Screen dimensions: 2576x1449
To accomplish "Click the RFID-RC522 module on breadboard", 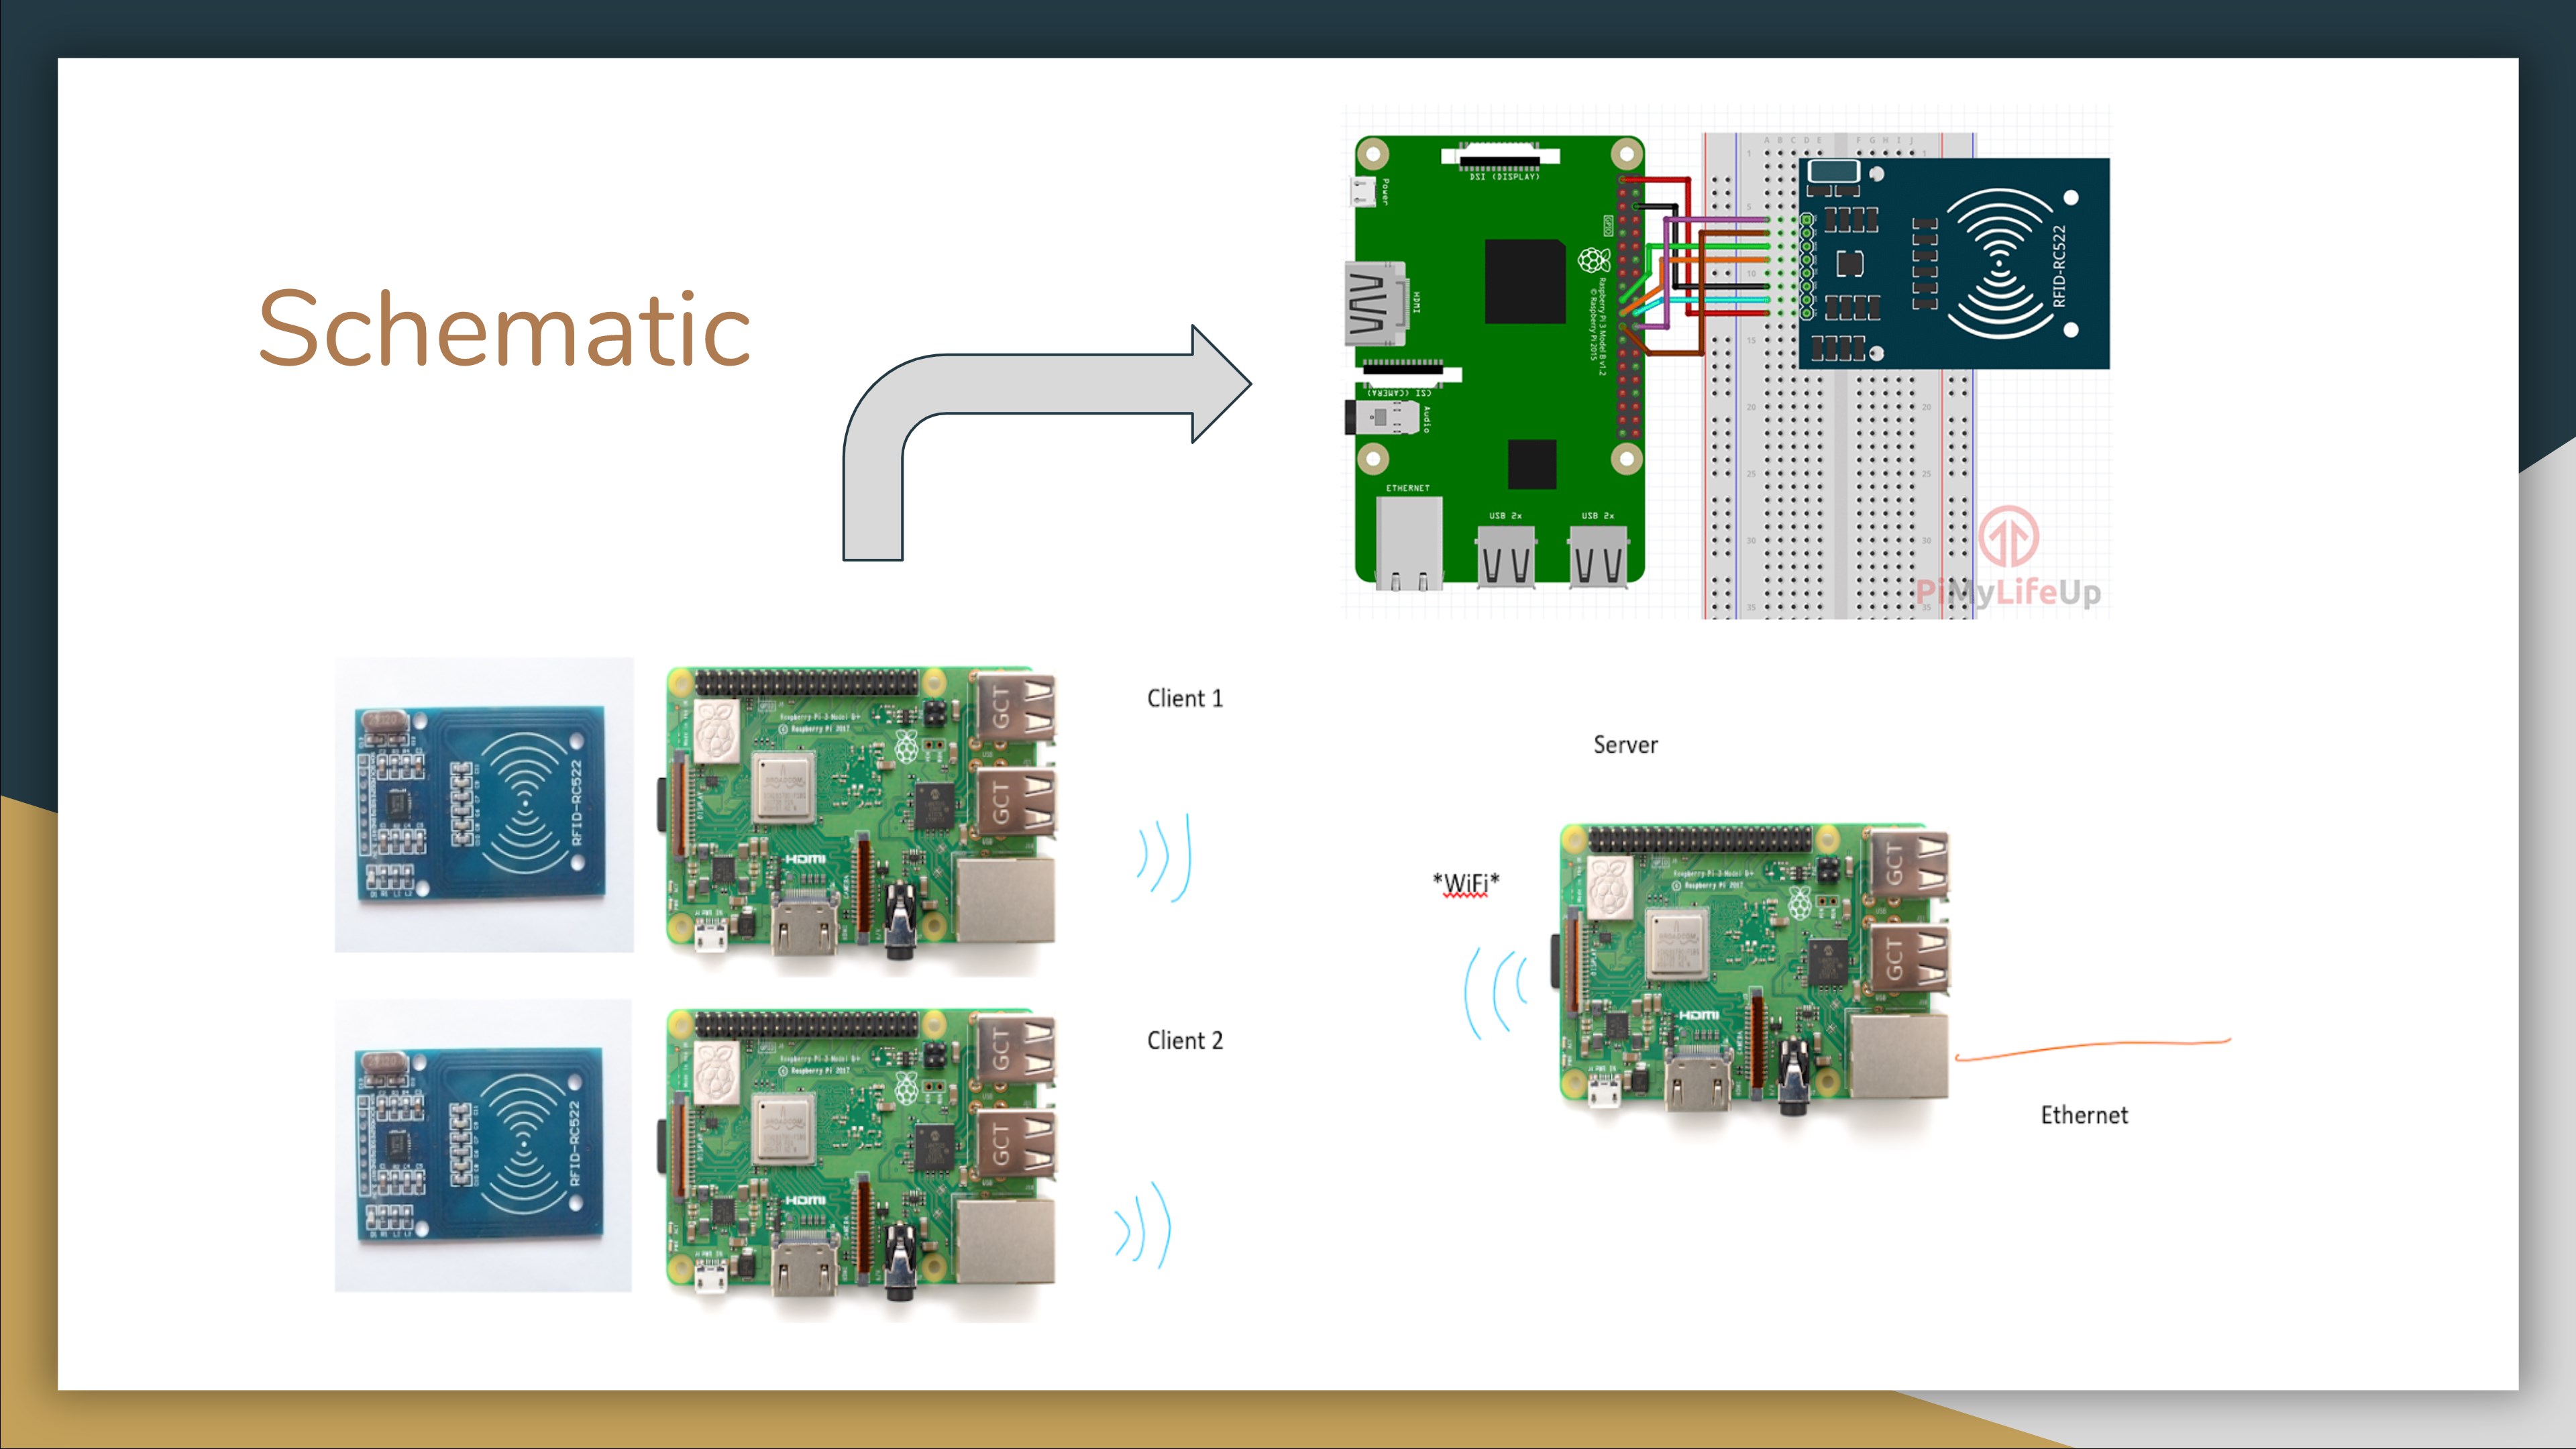I will click(x=1955, y=263).
